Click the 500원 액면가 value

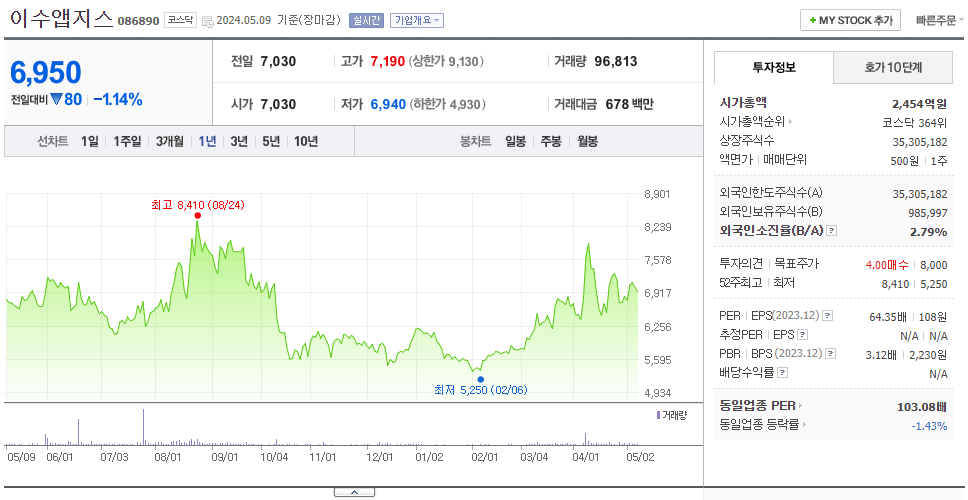(904, 160)
